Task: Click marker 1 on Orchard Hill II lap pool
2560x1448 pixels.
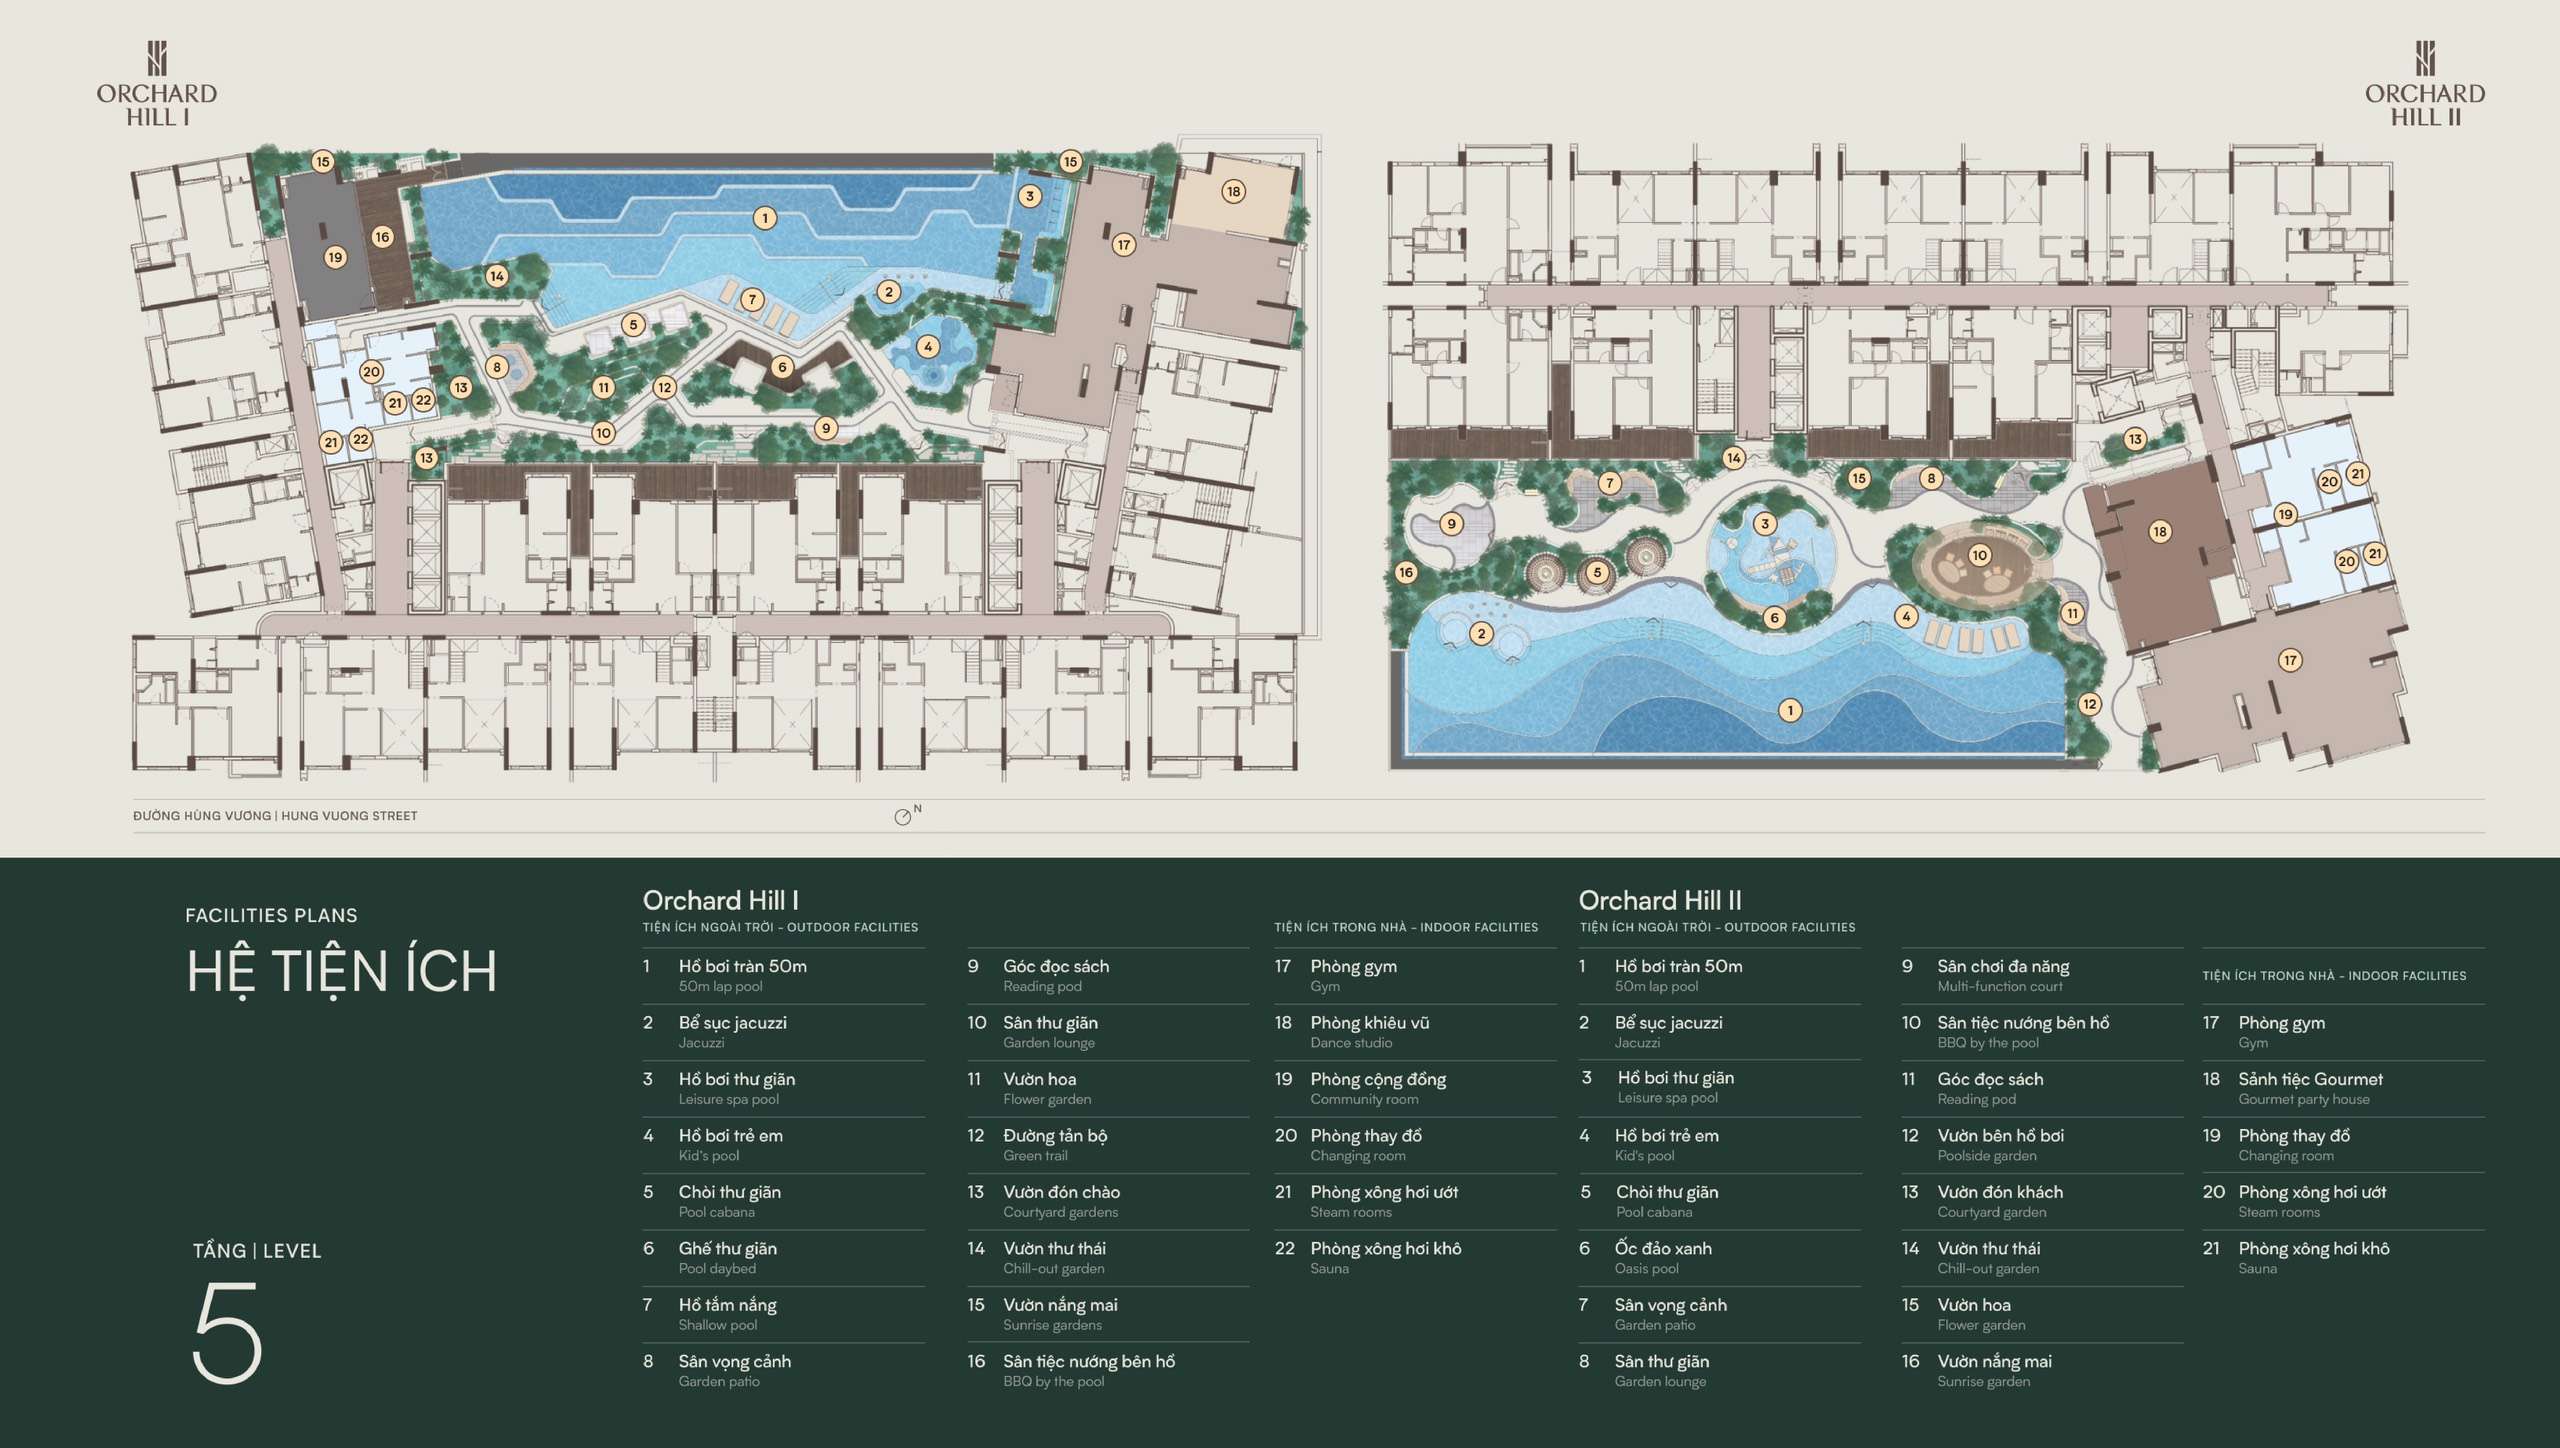Action: (1790, 710)
